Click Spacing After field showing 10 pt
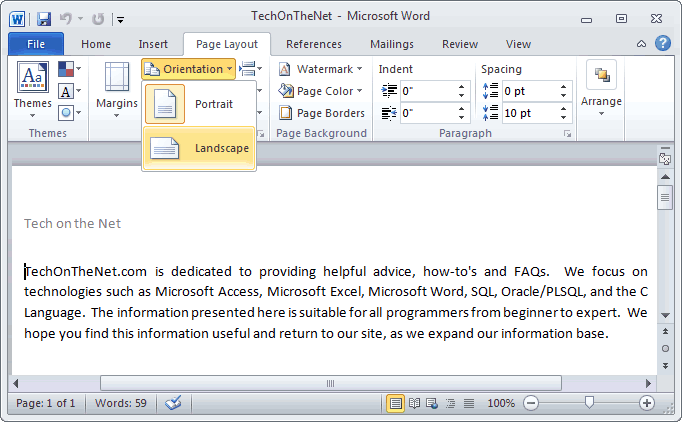This screenshot has width=682, height=422. point(530,113)
